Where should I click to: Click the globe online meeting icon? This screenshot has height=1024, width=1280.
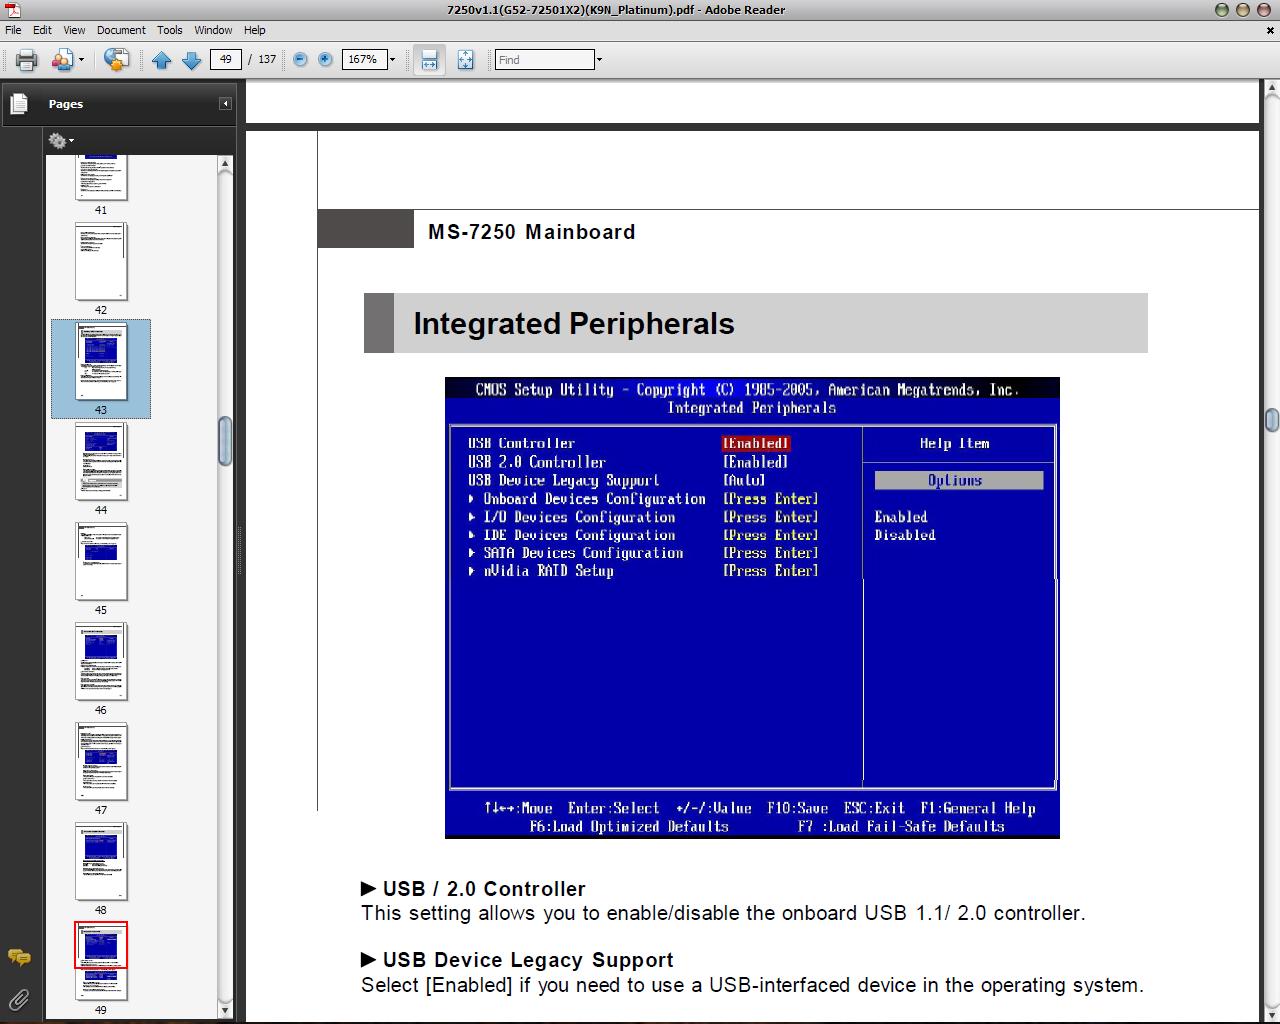116,60
